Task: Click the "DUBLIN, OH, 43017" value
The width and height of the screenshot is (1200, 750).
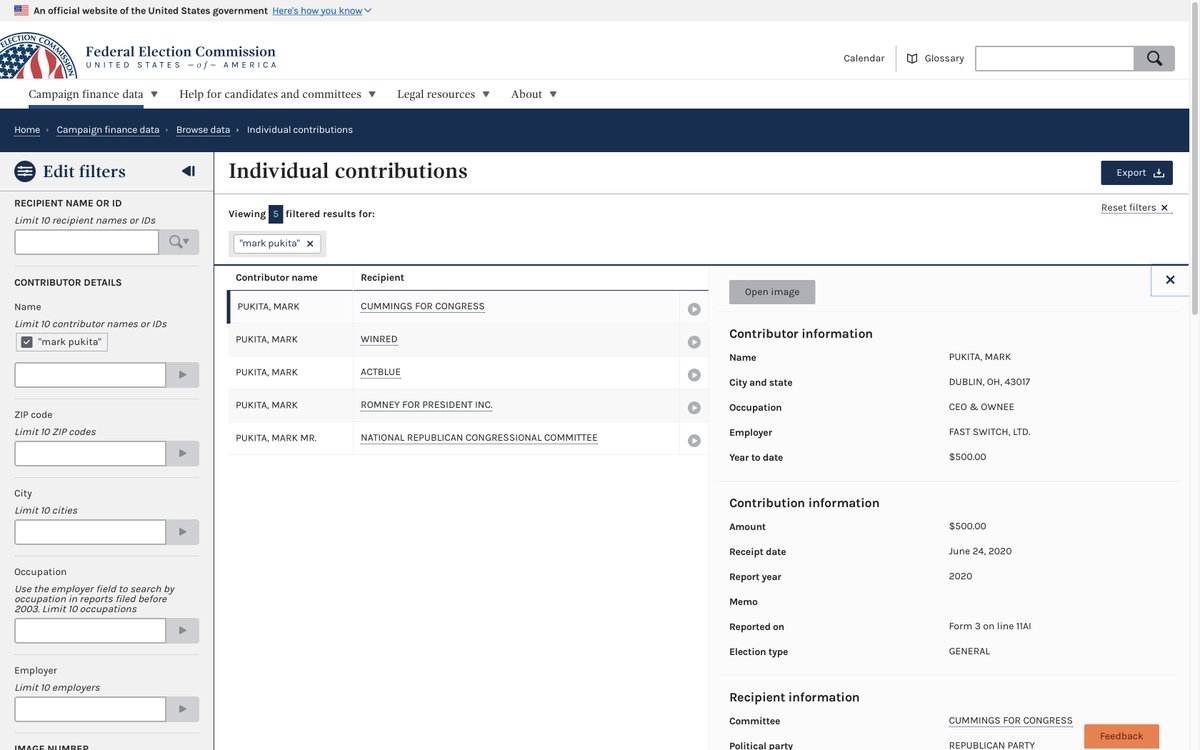Action: coord(989,382)
